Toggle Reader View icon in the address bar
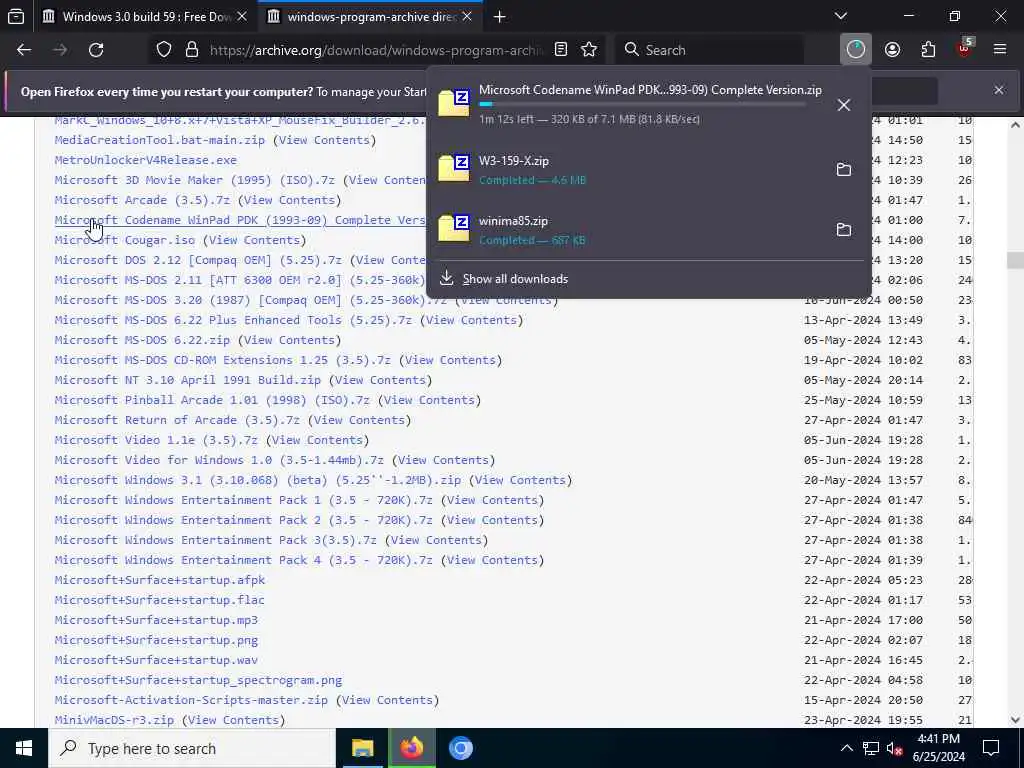 (x=560, y=50)
